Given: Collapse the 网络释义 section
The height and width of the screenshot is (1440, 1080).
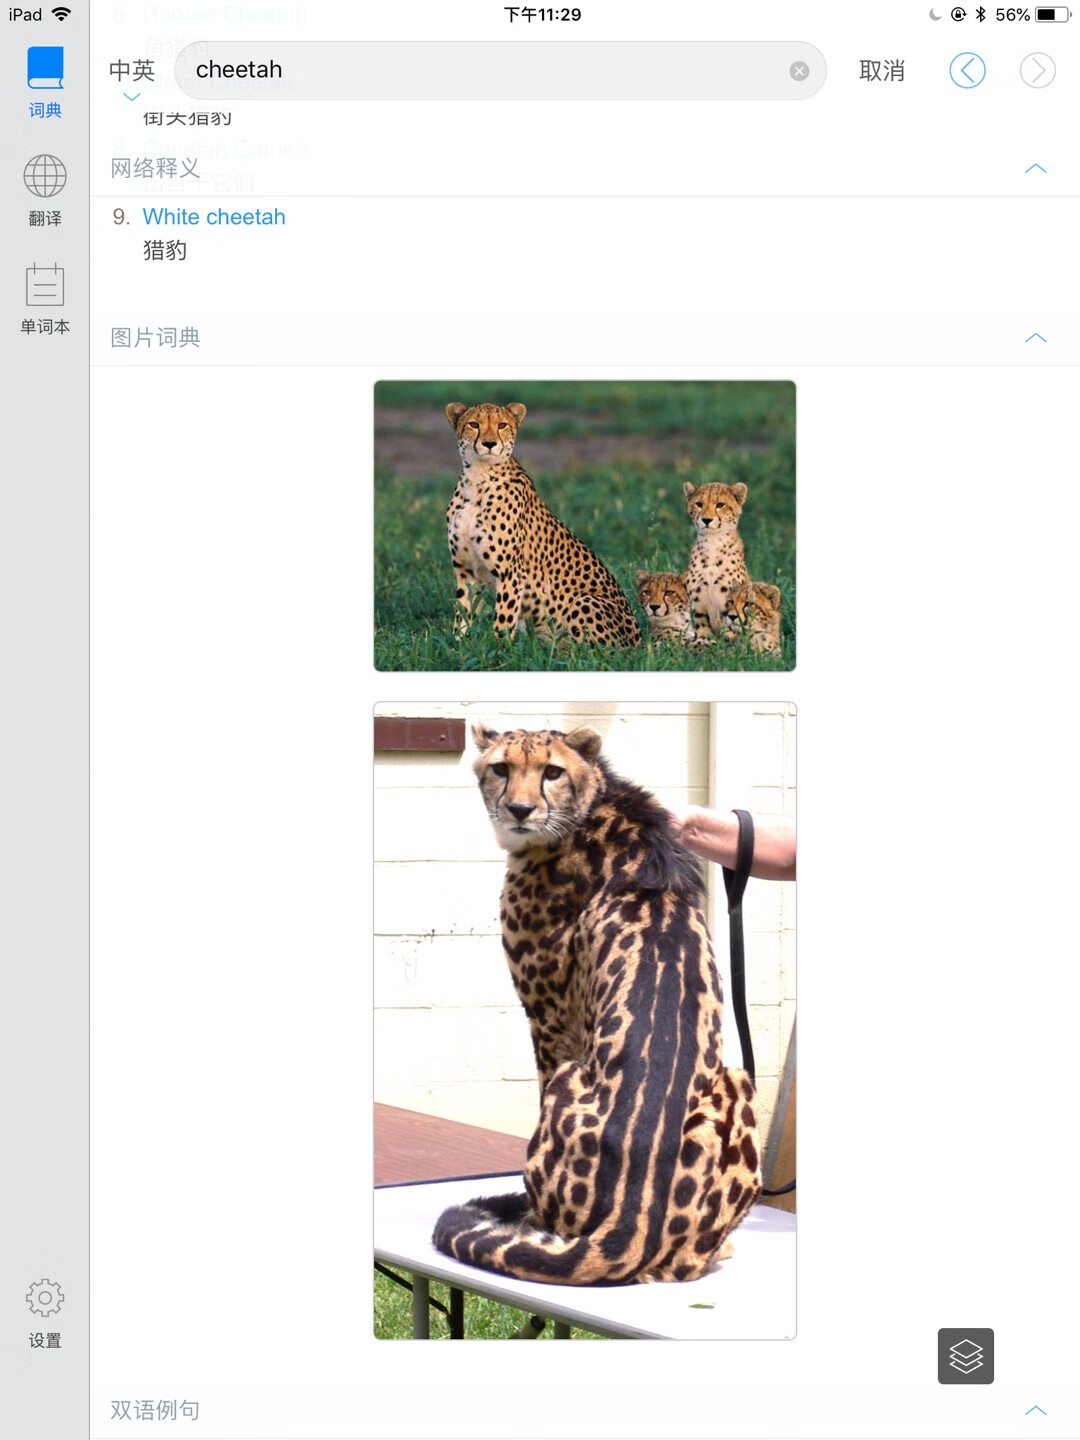Looking at the screenshot, I should tap(1036, 168).
